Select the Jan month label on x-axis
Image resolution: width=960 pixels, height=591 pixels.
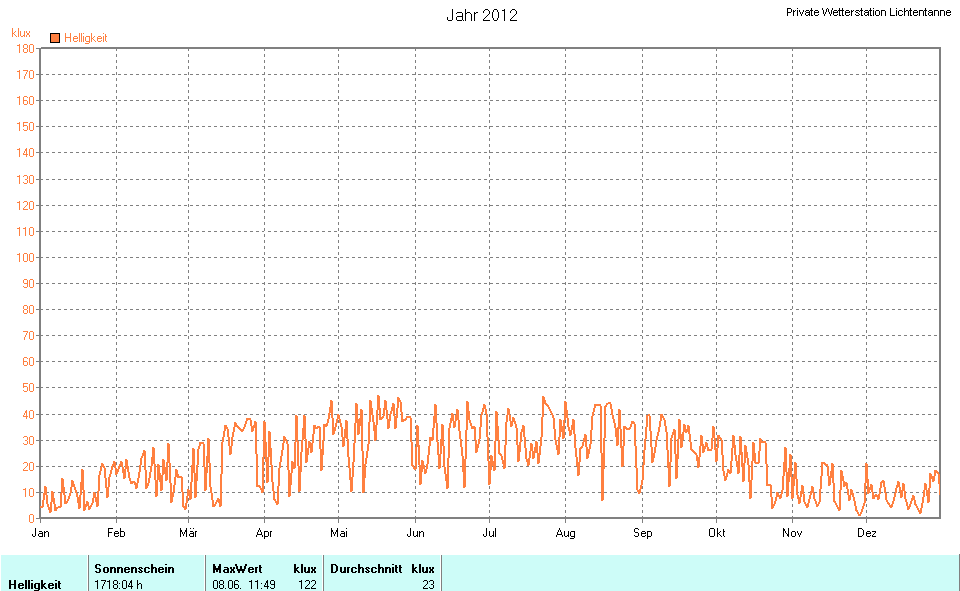pos(41,533)
